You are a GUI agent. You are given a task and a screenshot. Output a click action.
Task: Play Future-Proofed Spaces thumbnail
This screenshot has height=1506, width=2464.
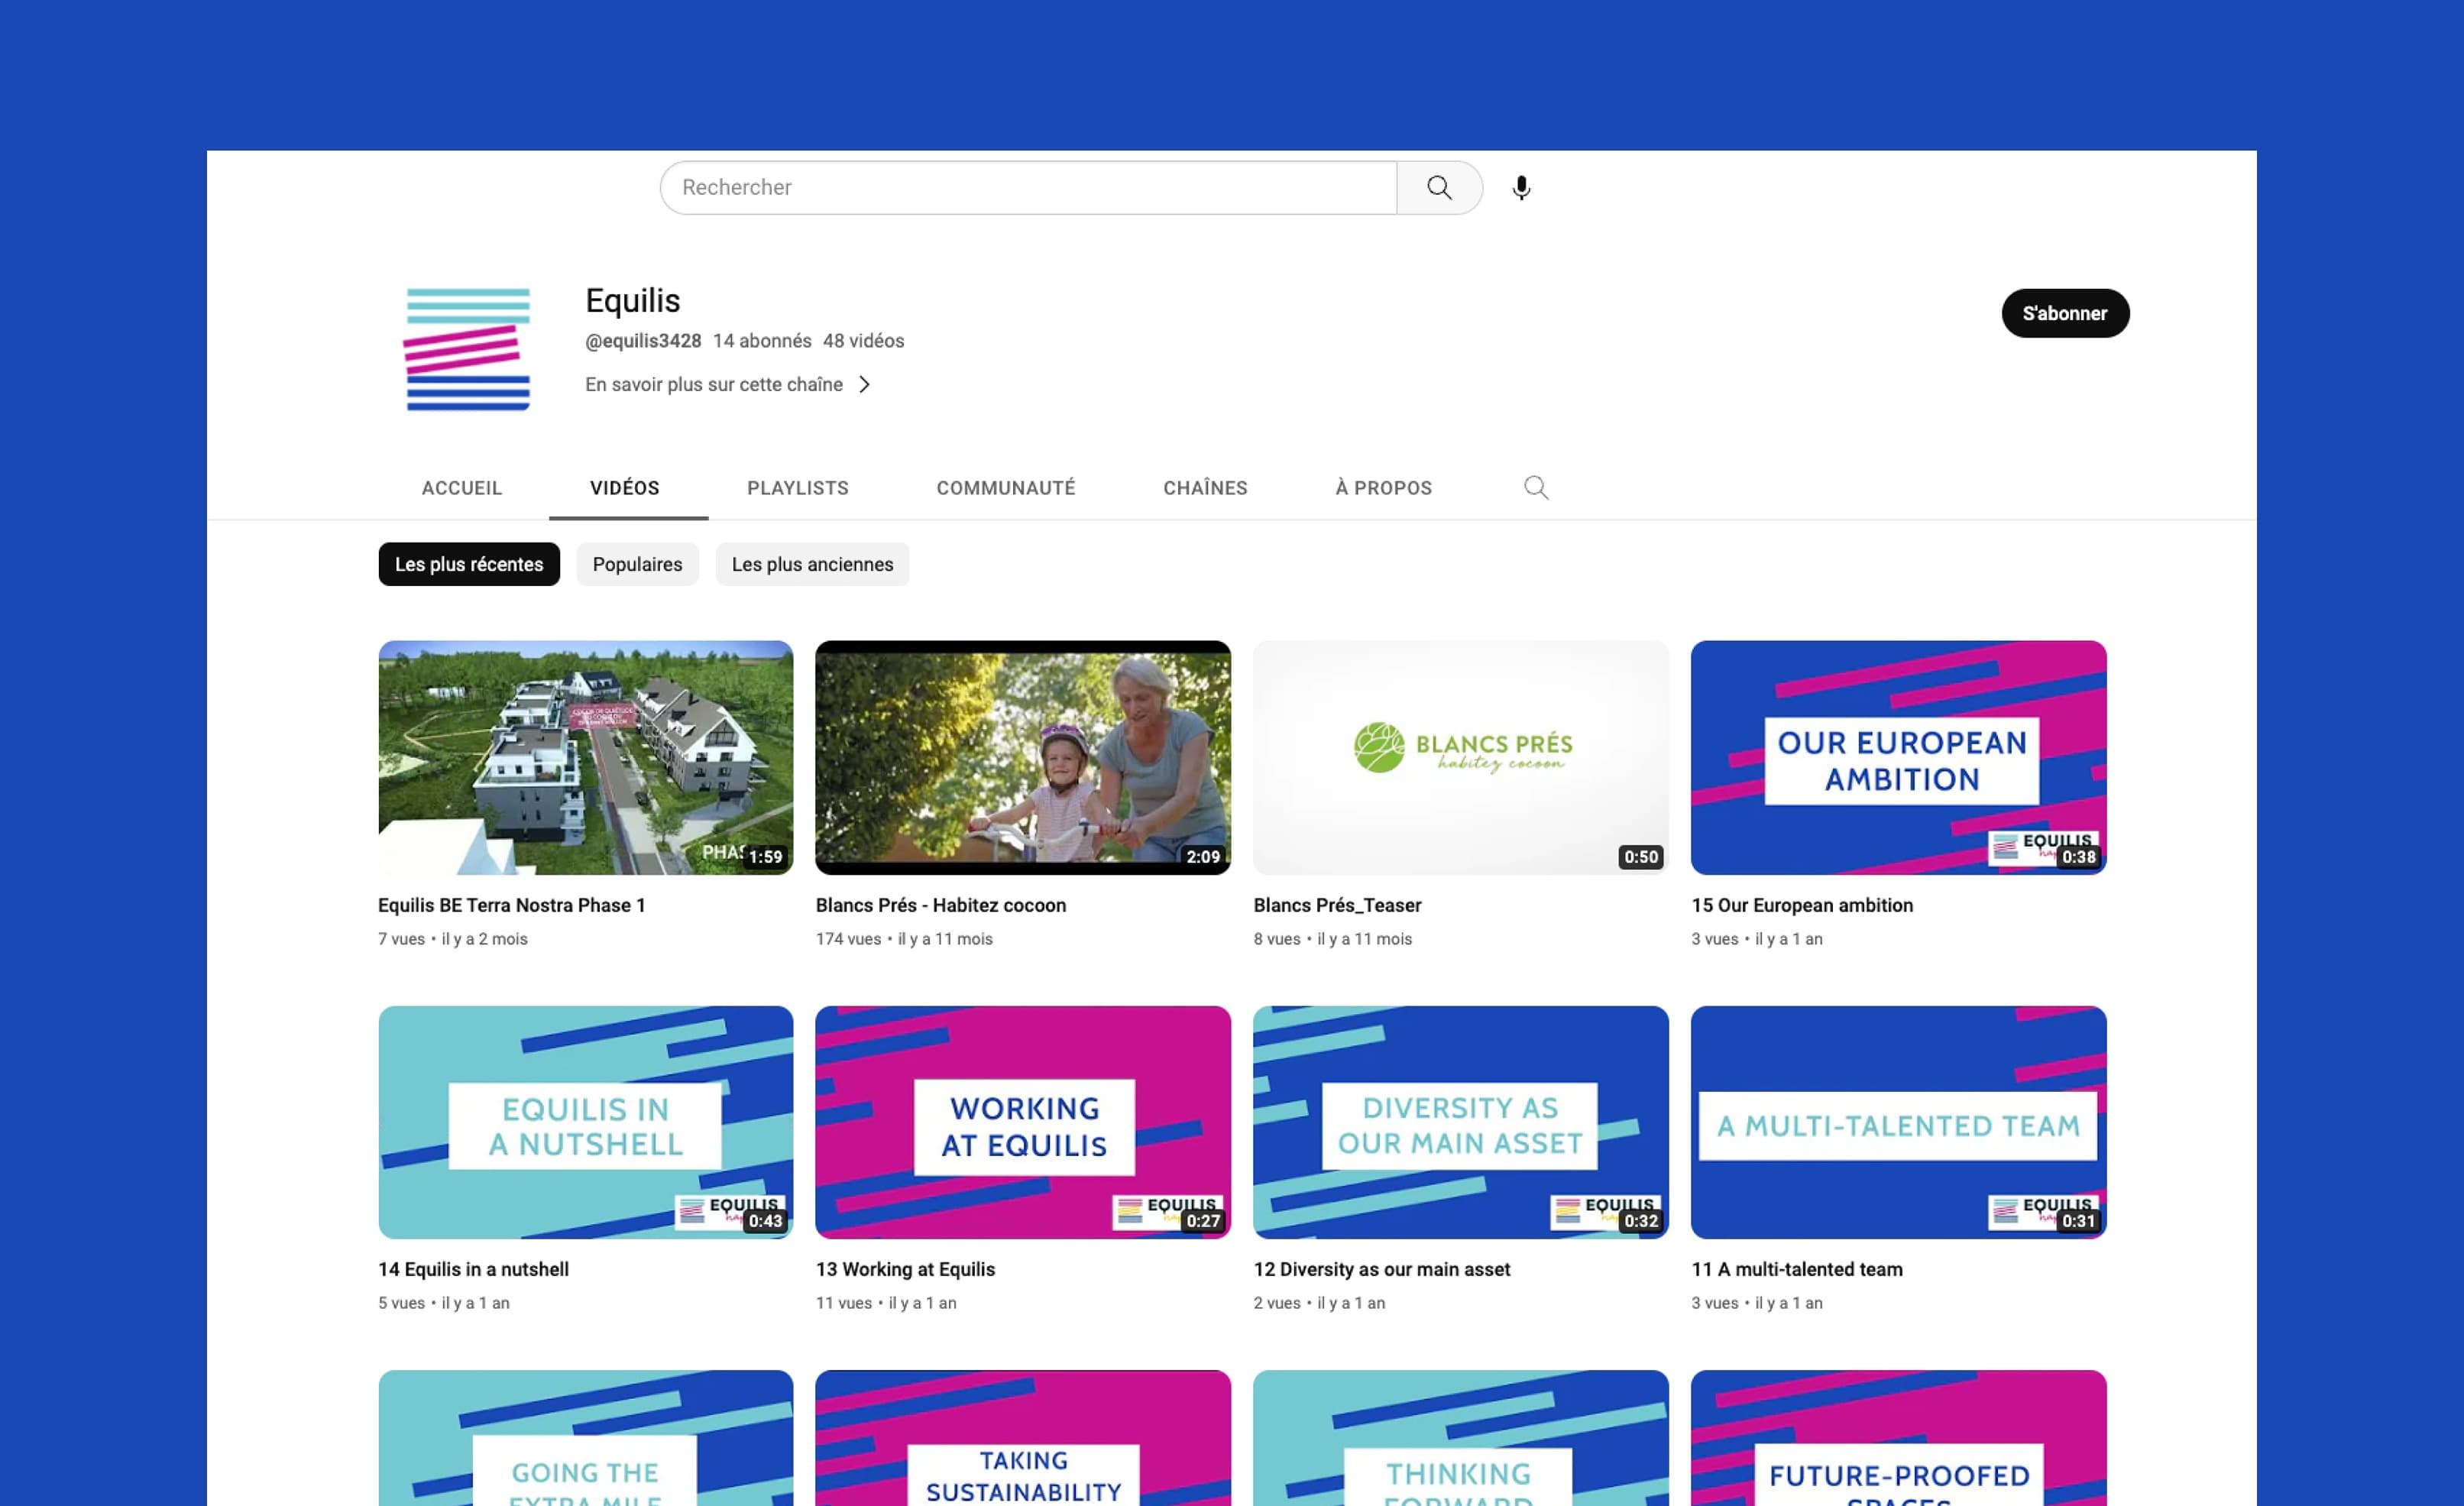coord(1899,1438)
